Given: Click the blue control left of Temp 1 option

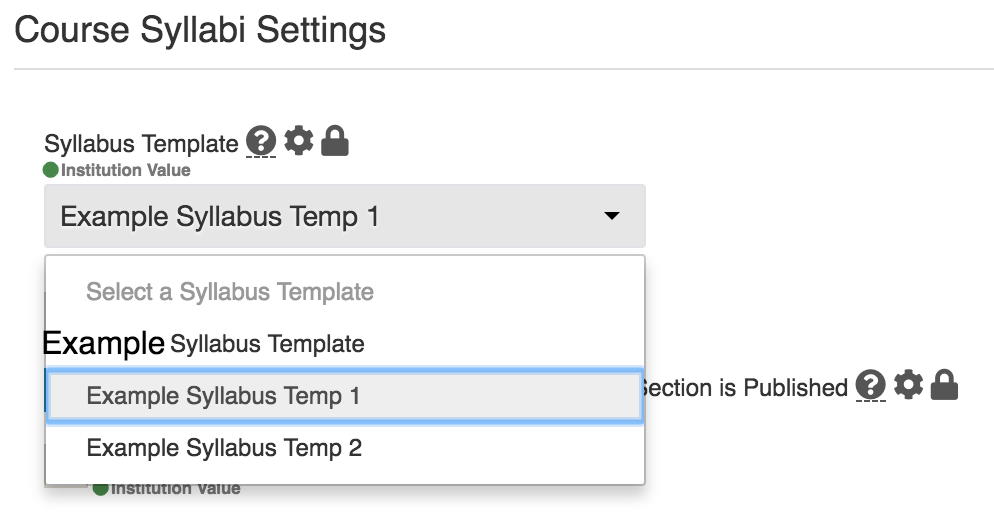Looking at the screenshot, I should coord(46,388).
